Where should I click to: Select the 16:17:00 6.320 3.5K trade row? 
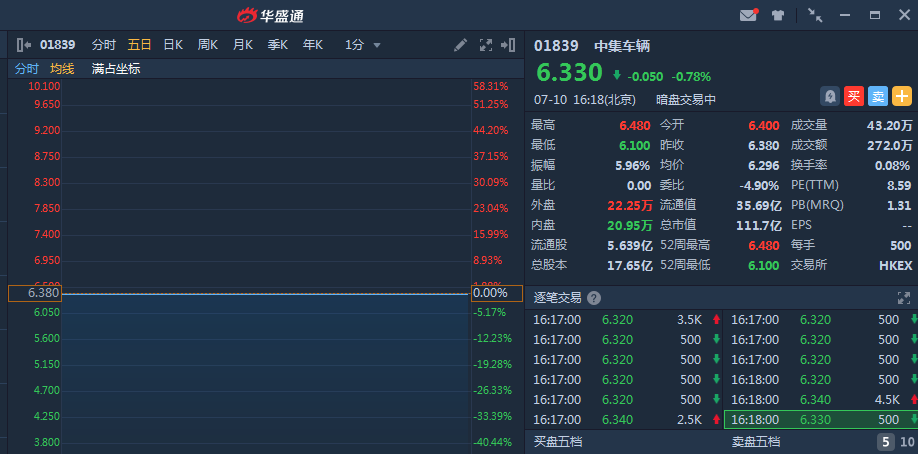[625, 320]
